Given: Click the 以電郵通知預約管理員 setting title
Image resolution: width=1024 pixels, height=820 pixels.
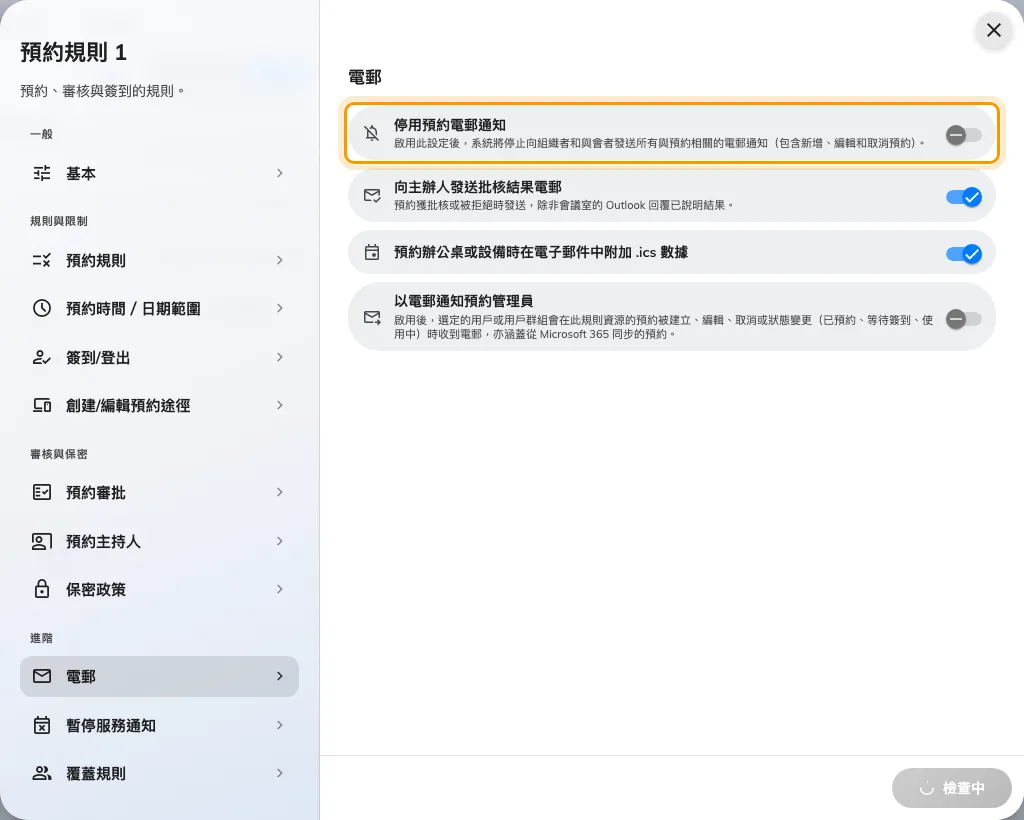Looking at the screenshot, I should click(463, 301).
